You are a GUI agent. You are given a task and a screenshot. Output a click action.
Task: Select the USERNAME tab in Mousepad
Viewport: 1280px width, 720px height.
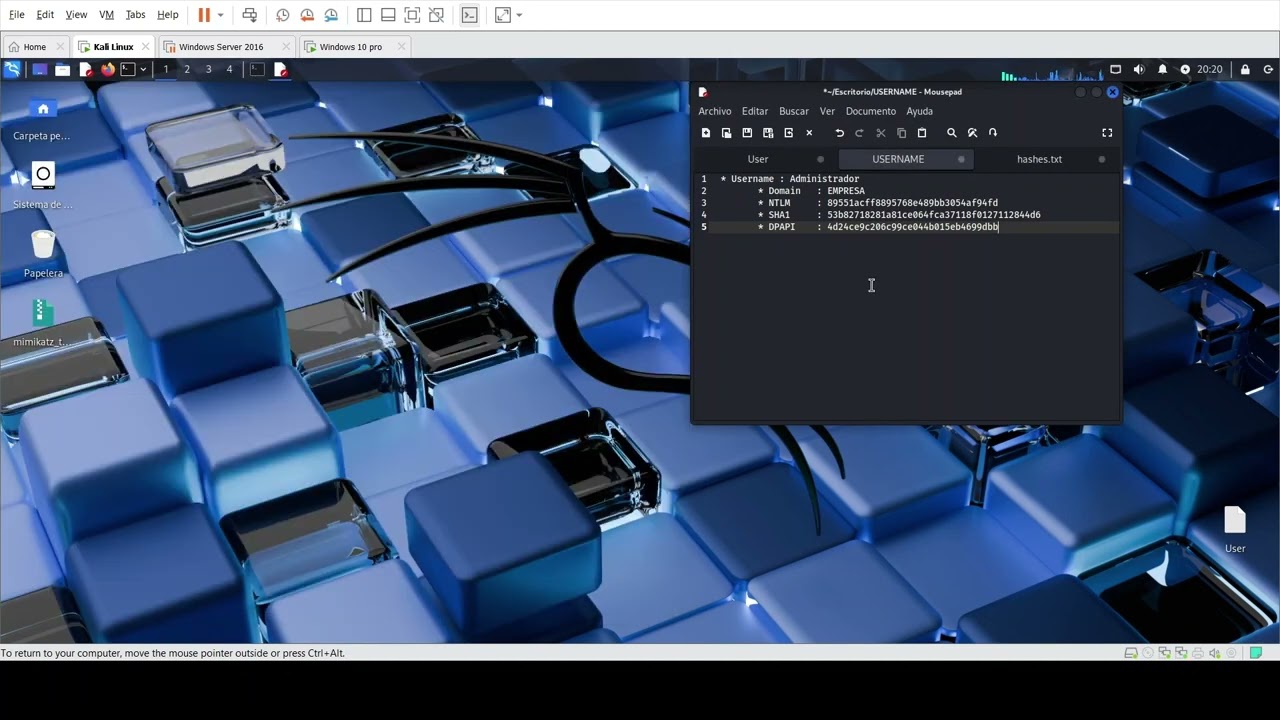pos(898,159)
